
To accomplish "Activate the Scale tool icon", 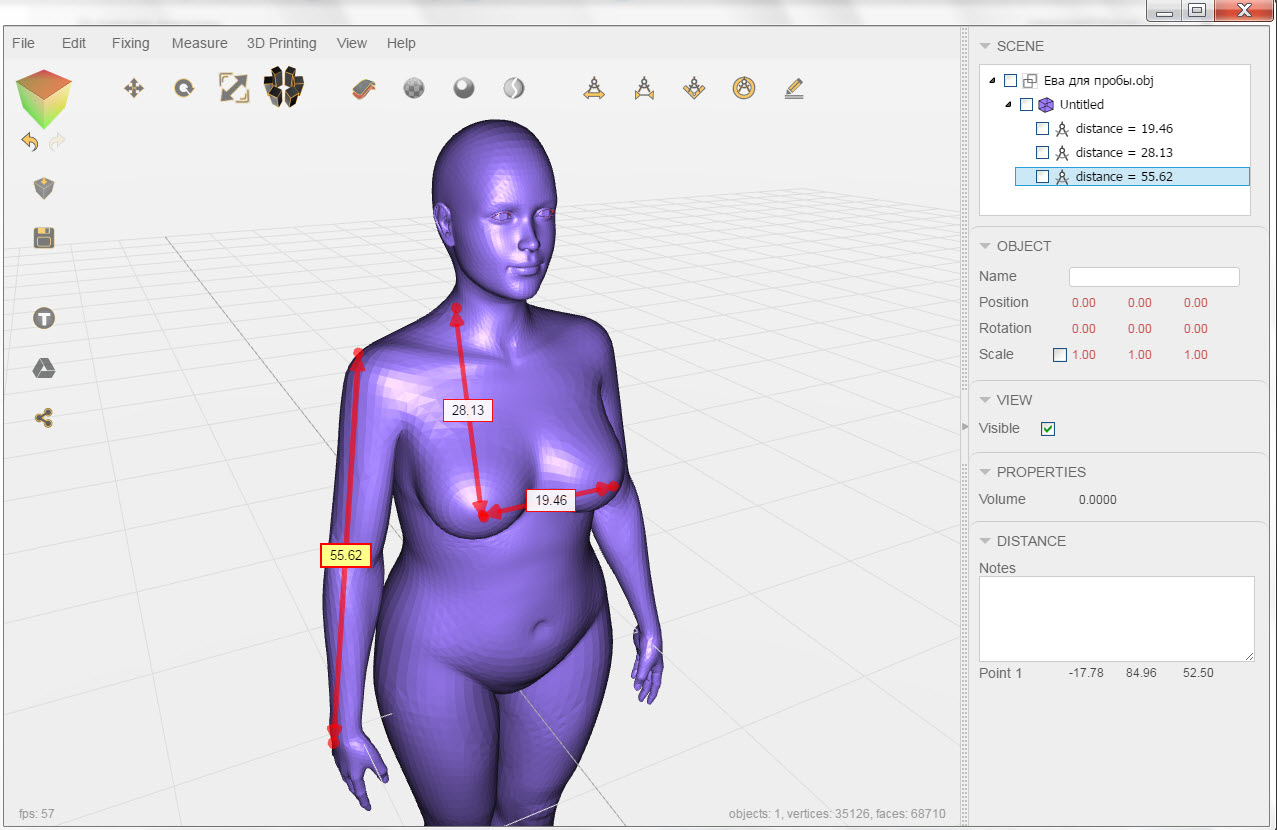I will point(234,88).
